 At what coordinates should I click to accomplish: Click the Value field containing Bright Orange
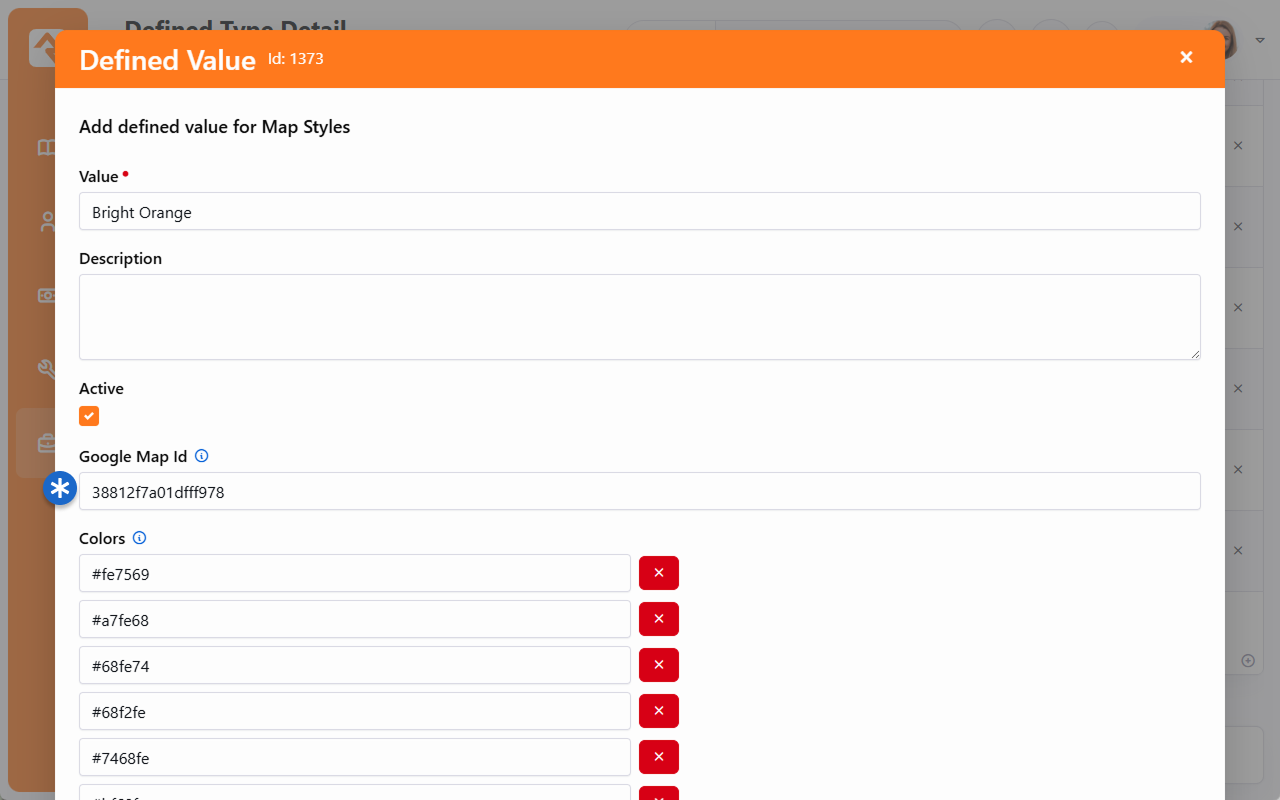click(639, 212)
